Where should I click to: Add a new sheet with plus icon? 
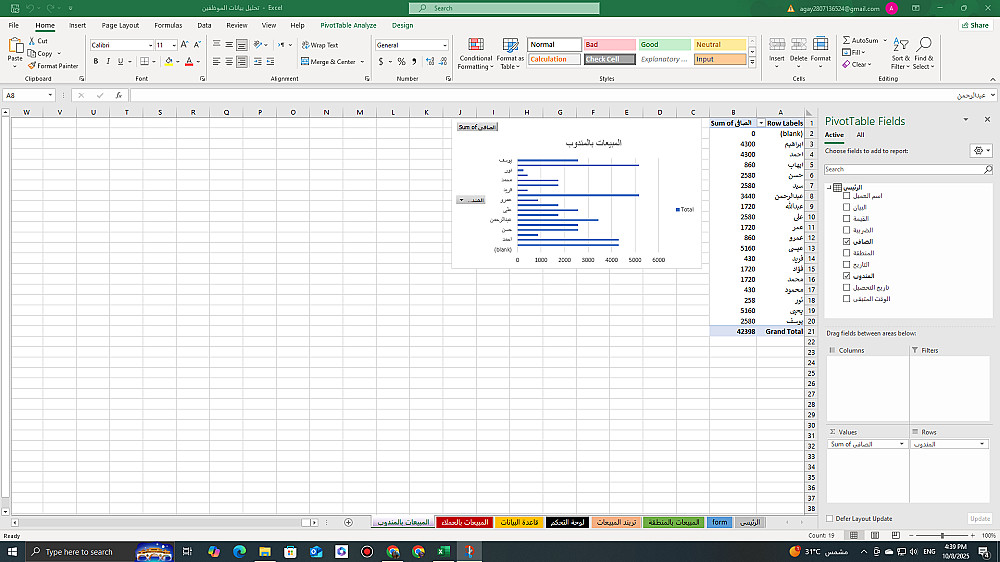[x=348, y=522]
